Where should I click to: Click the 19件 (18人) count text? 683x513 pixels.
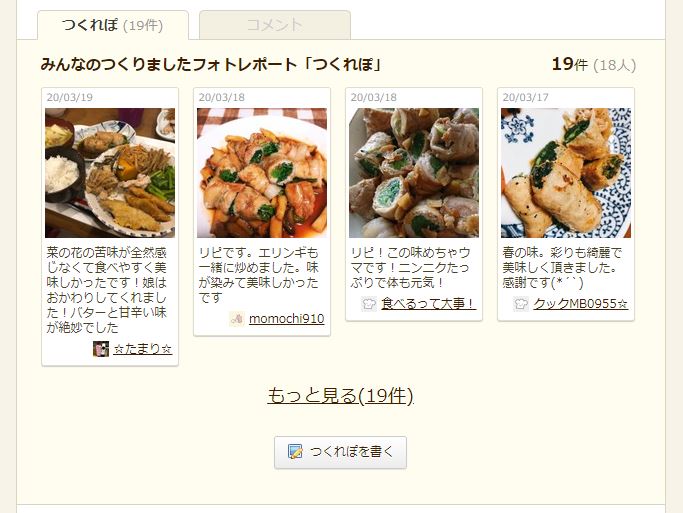pyautogui.click(x=594, y=64)
